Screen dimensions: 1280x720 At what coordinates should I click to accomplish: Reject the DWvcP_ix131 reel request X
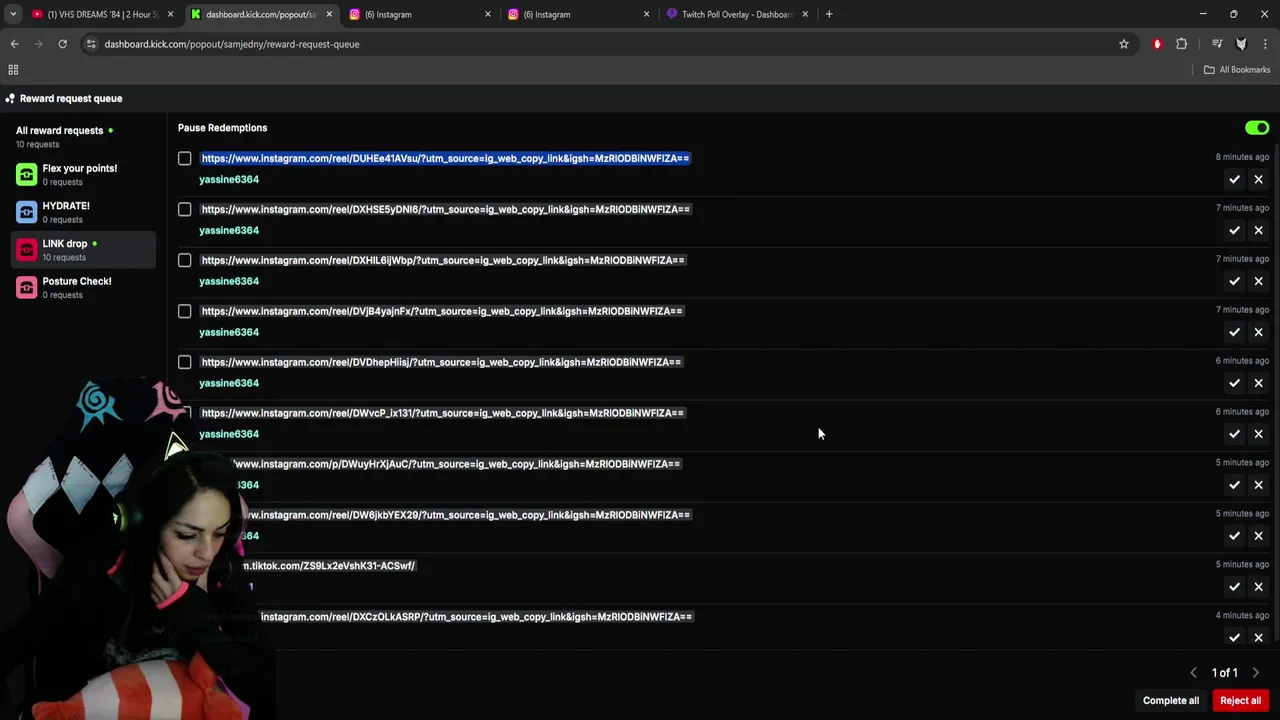point(1258,435)
